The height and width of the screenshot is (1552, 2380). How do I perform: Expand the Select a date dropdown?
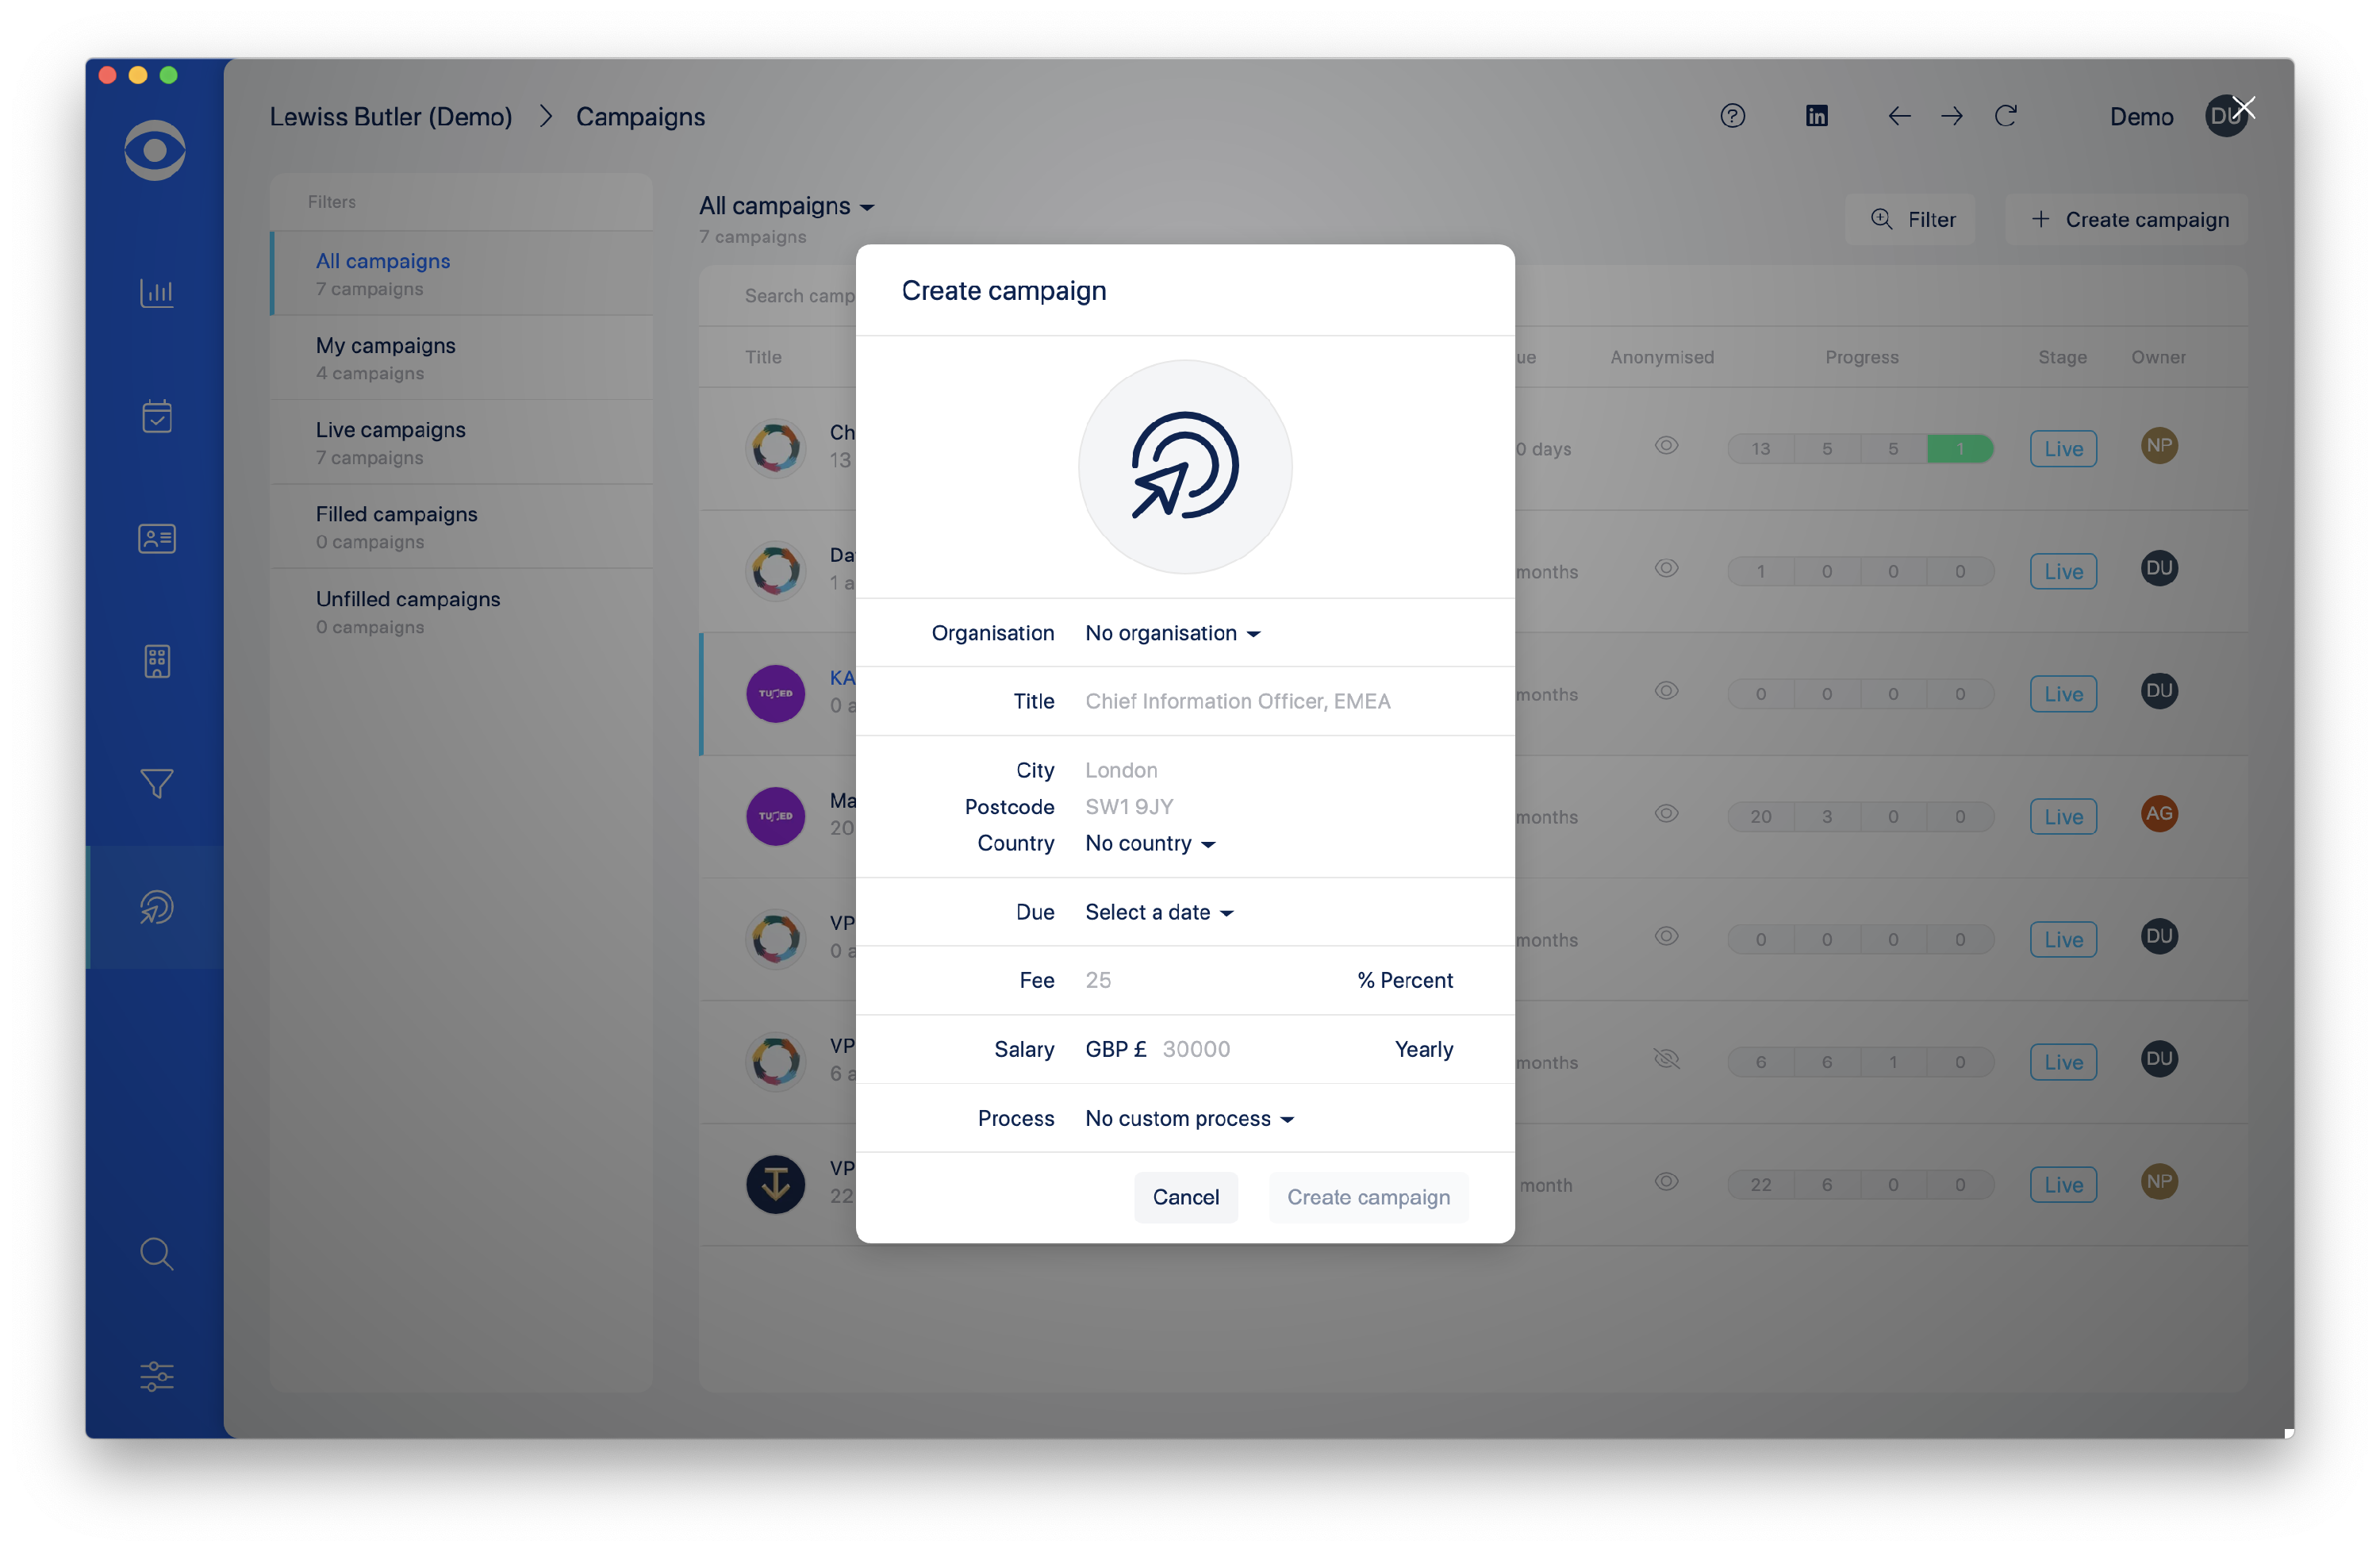pyautogui.click(x=1158, y=912)
